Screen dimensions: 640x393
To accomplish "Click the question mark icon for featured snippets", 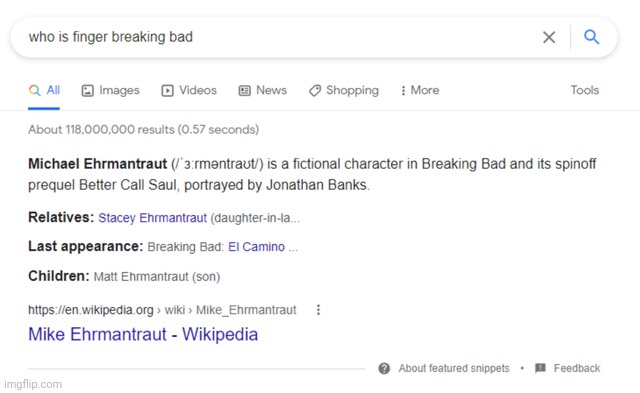I will click(384, 368).
